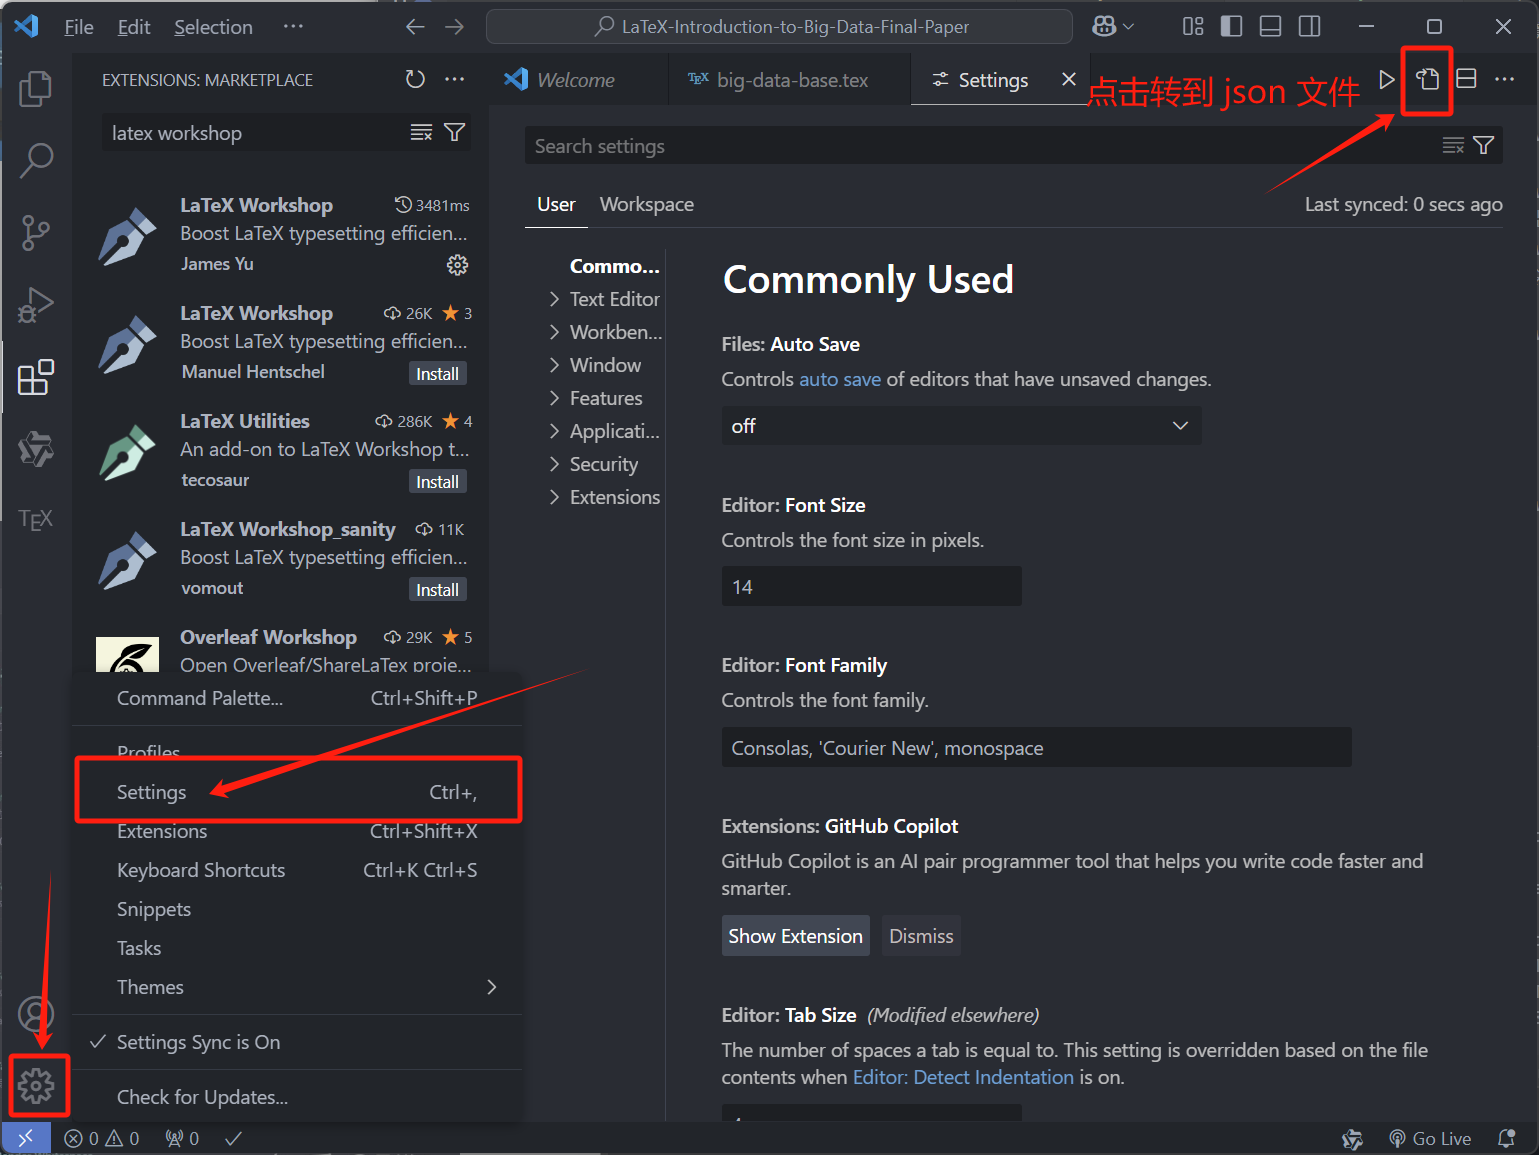
Task: Refresh the extensions marketplace list
Action: point(416,79)
